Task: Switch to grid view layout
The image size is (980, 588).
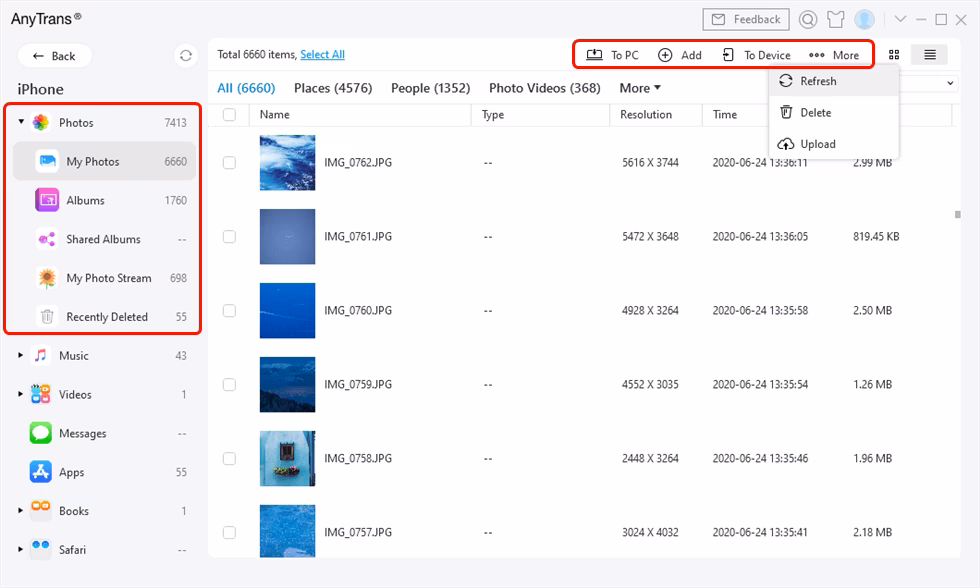Action: 894,55
